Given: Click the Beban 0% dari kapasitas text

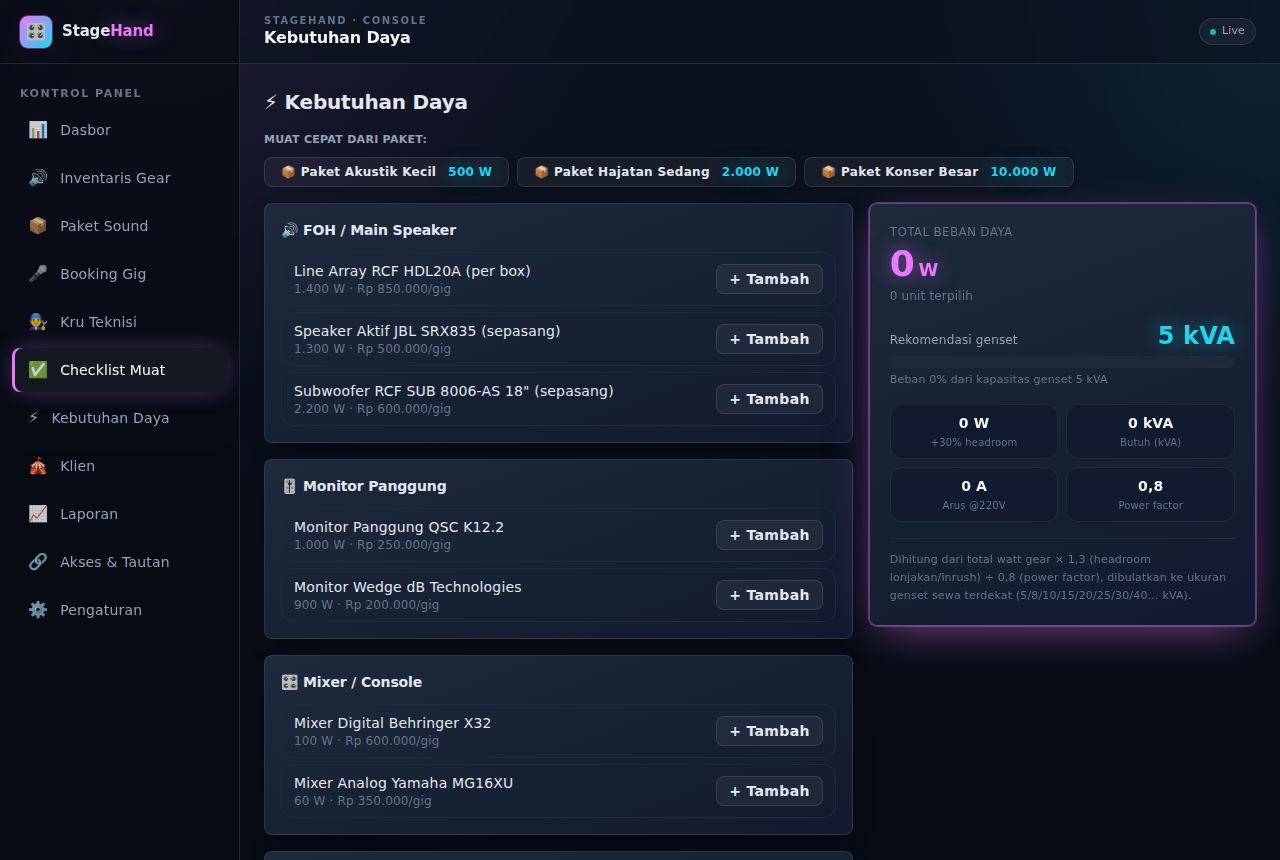Looking at the screenshot, I should [998, 379].
